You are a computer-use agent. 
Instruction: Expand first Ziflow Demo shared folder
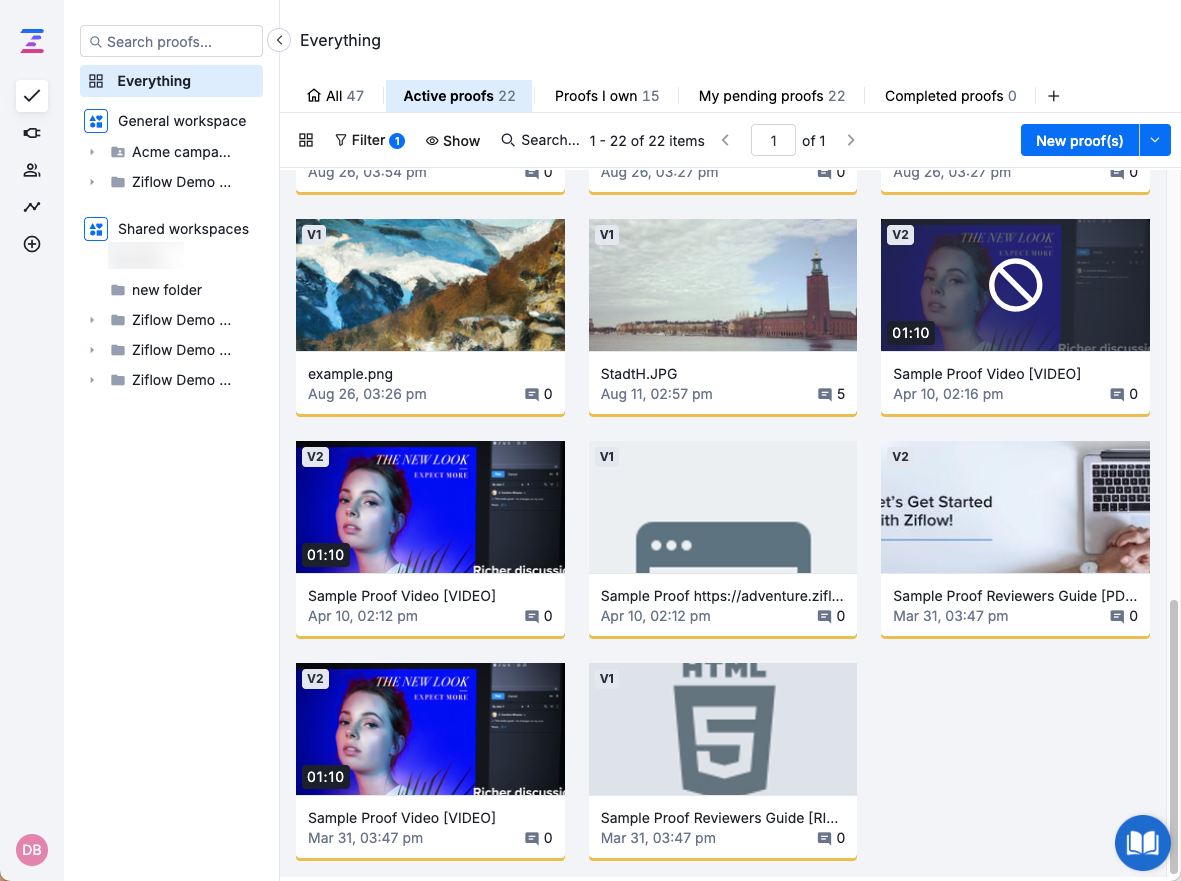pos(92,320)
